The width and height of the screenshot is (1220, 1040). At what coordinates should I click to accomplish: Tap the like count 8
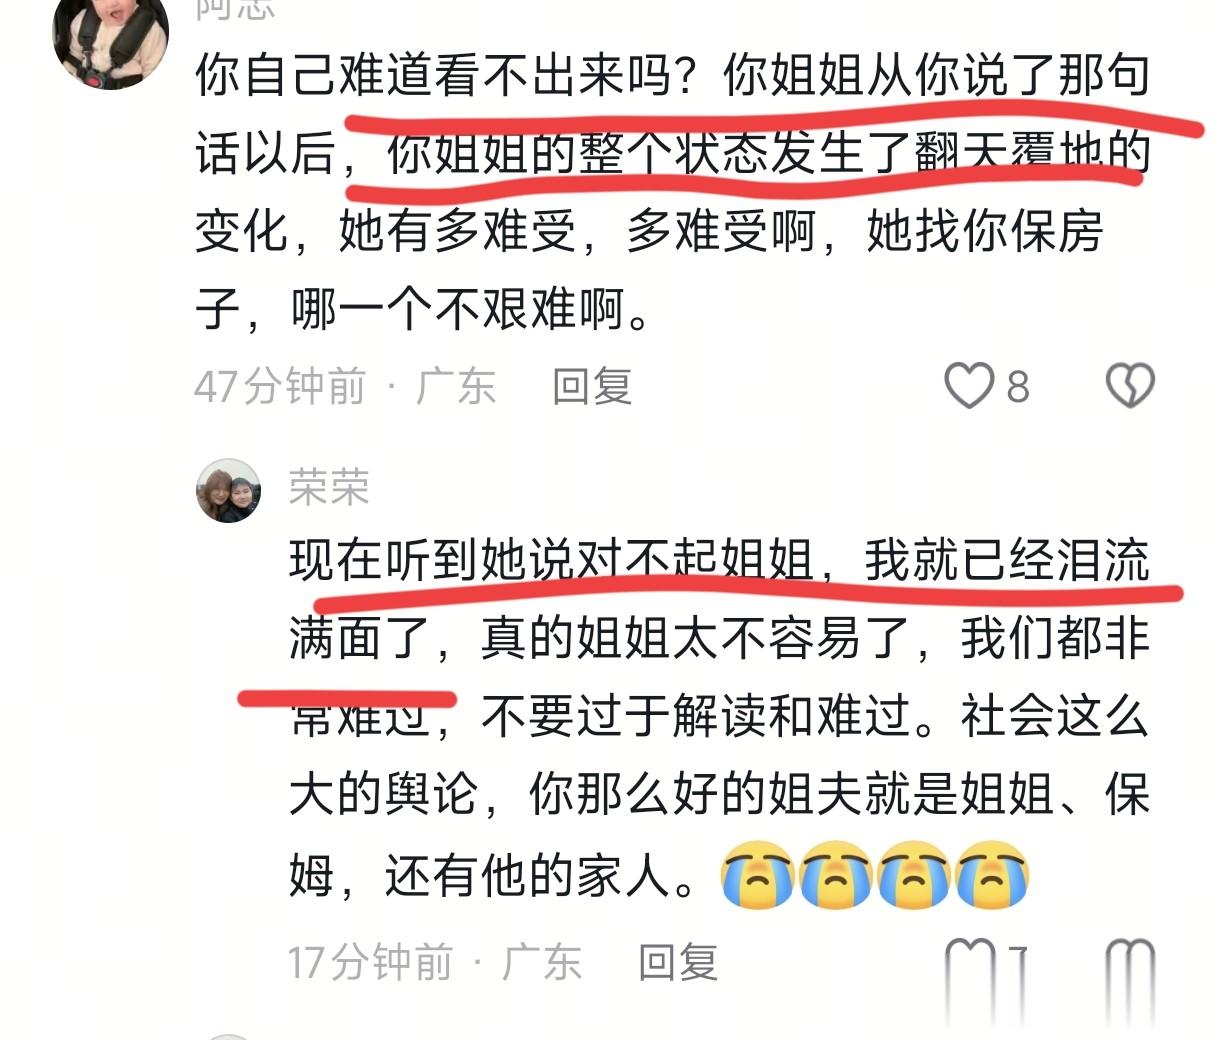coord(1017,387)
